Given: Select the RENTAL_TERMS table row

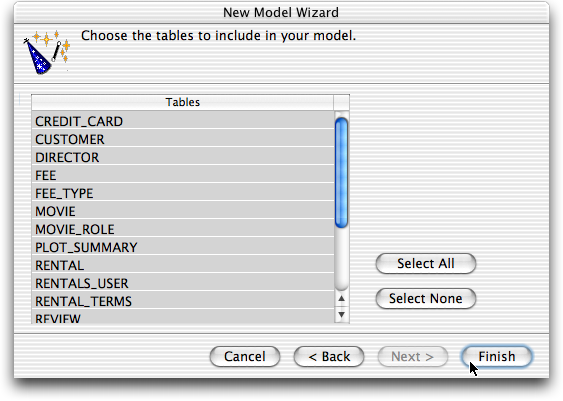Looking at the screenshot, I should point(183,300).
